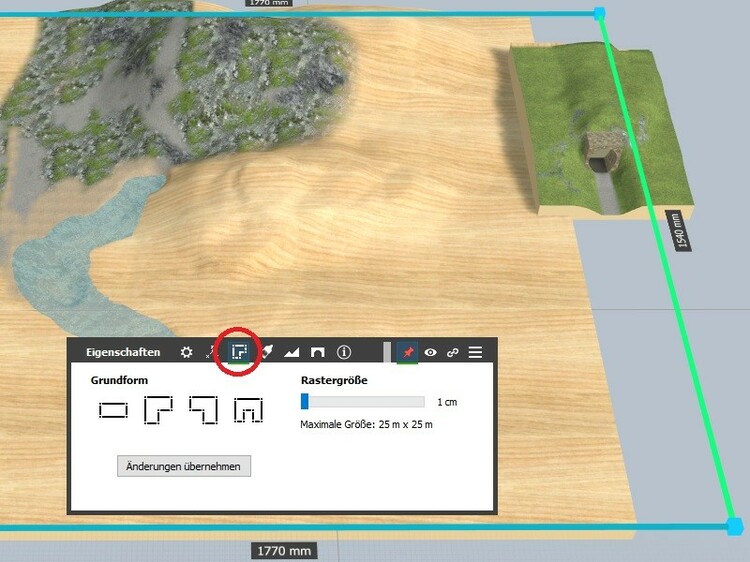Click the '1 cm' grid size value
This screenshot has width=750, height=562.
(x=447, y=402)
